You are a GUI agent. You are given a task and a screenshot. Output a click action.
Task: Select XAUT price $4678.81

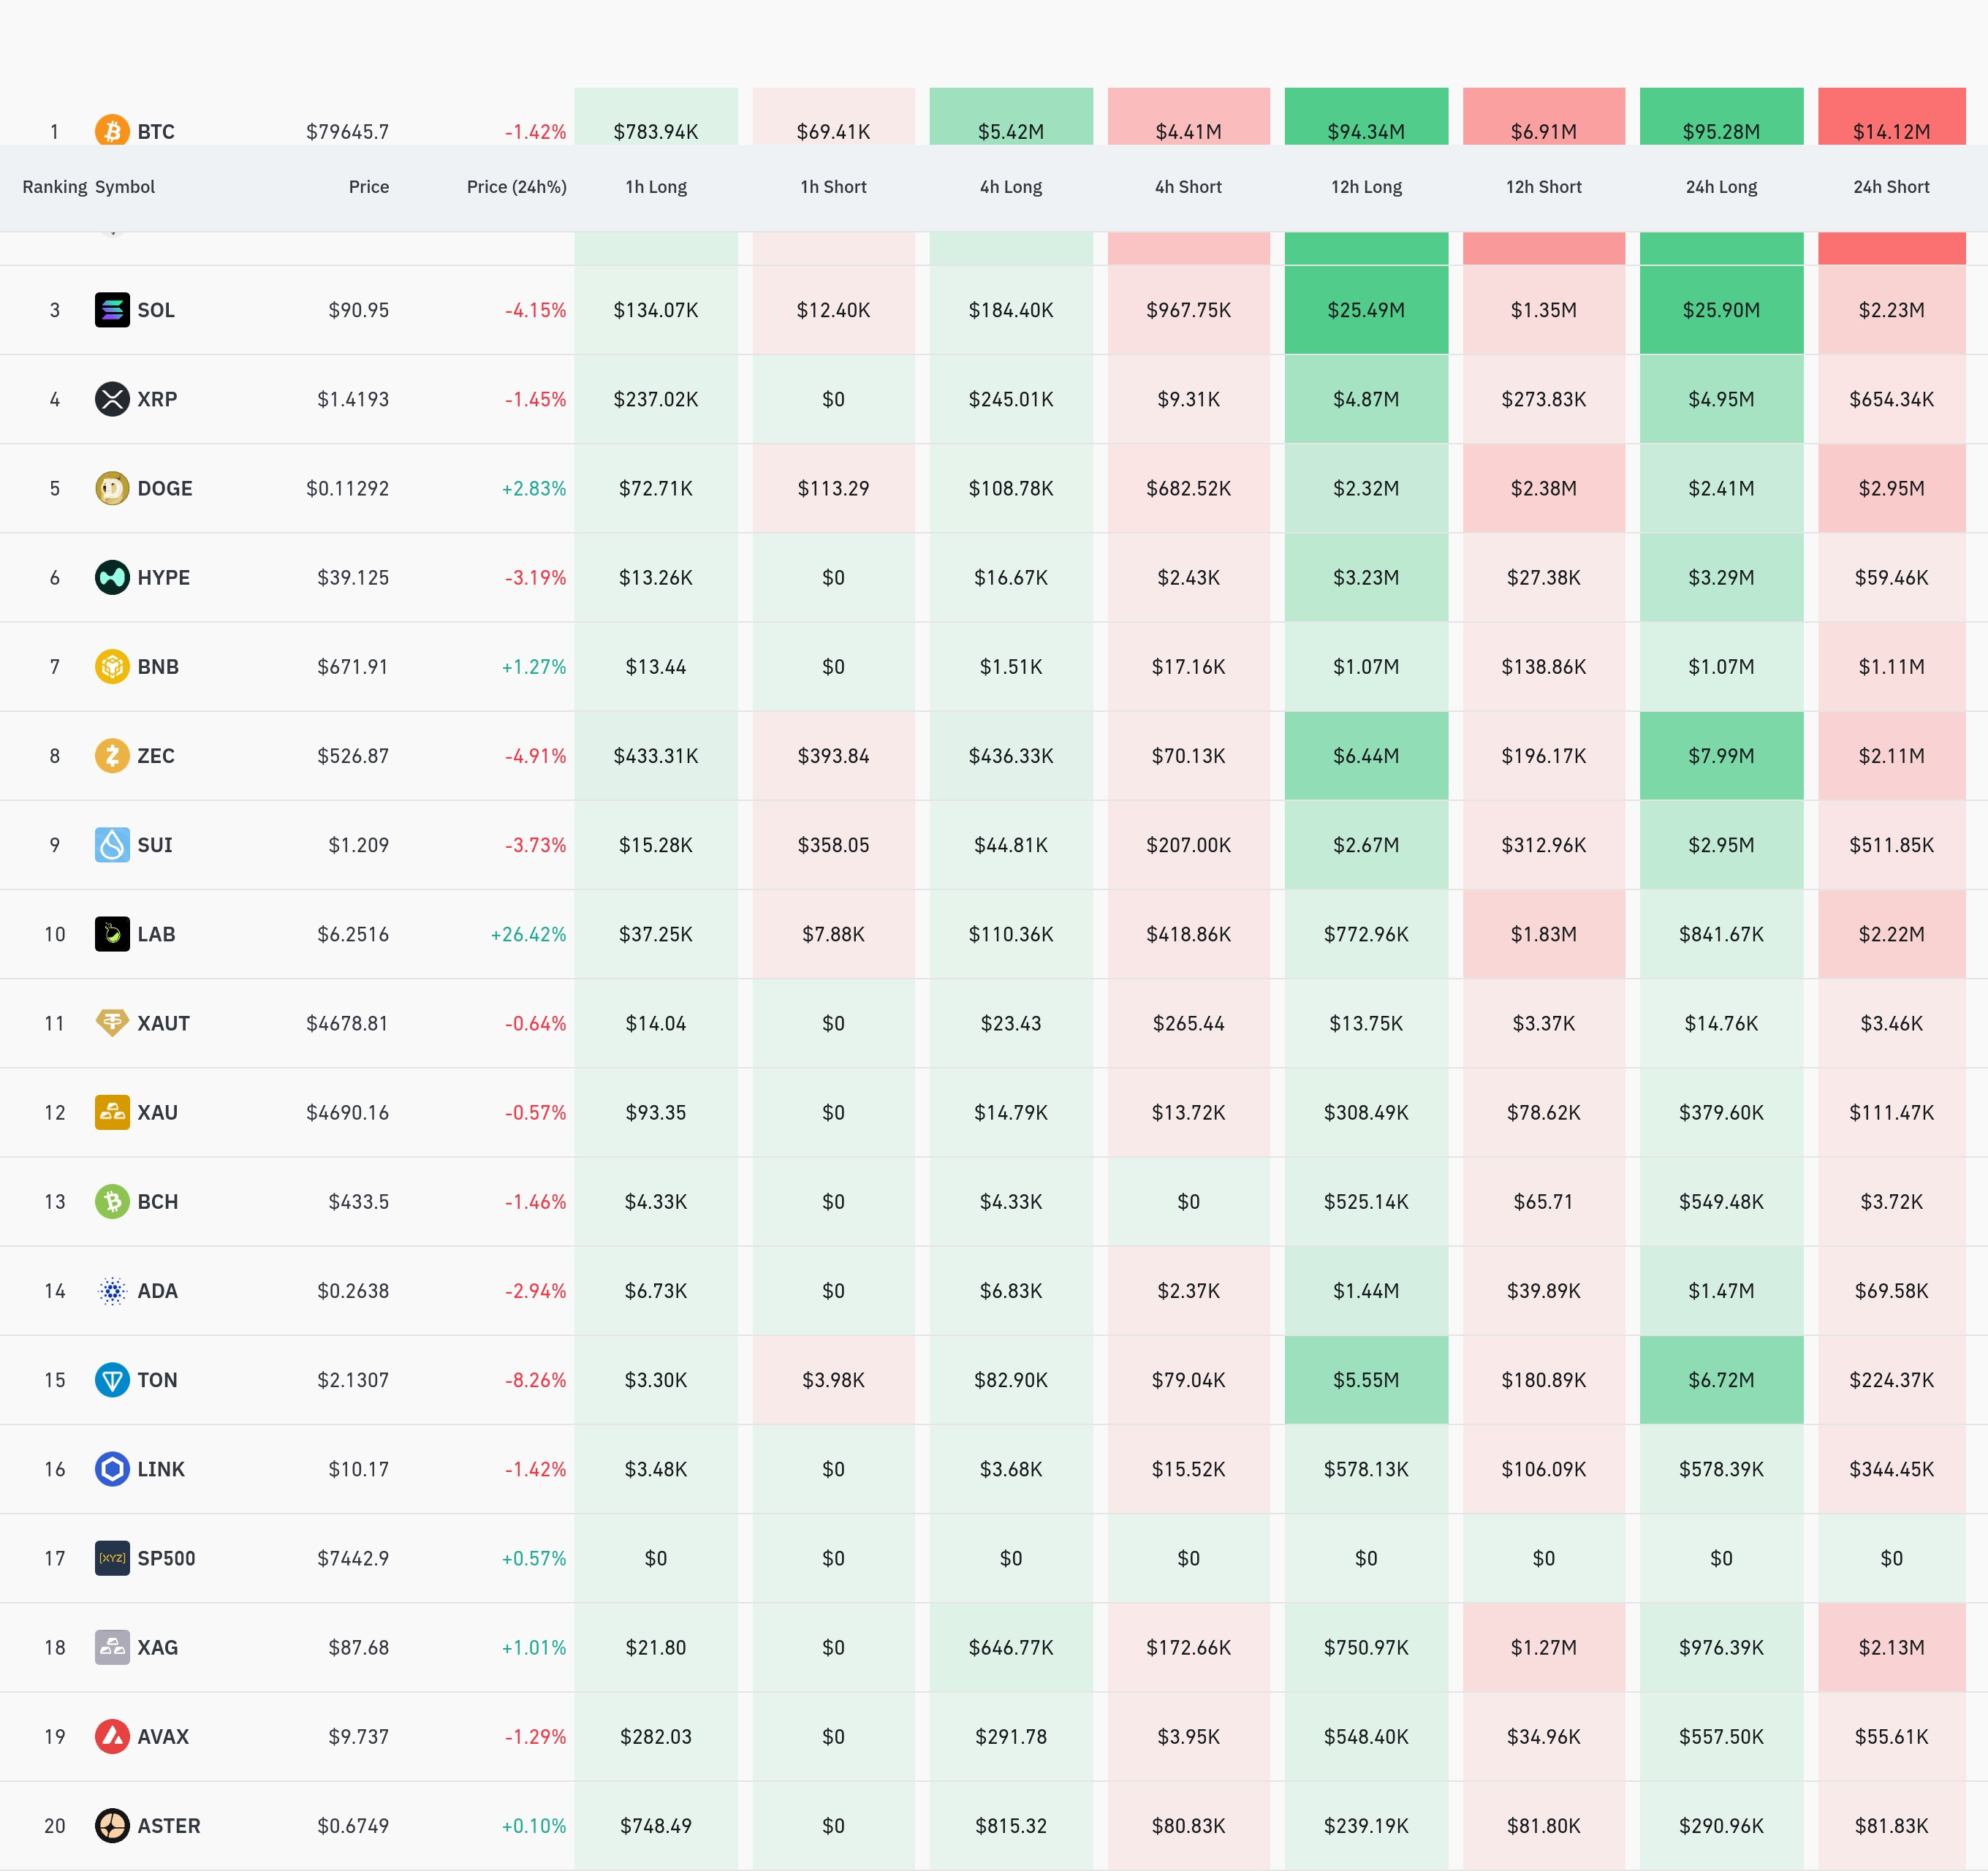pyautogui.click(x=347, y=1023)
